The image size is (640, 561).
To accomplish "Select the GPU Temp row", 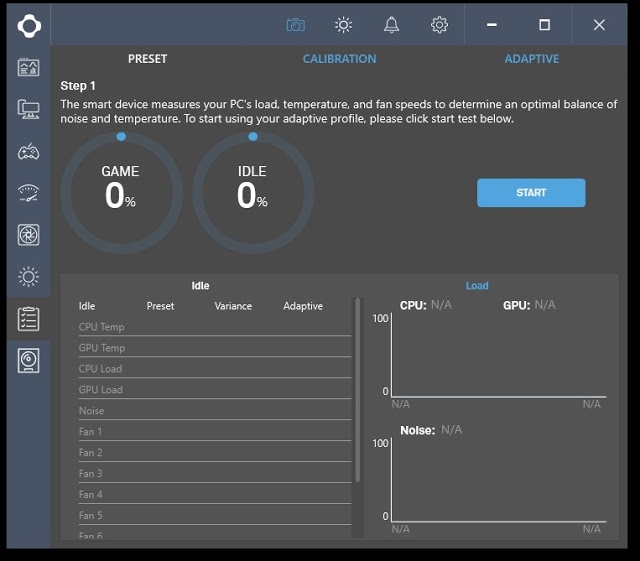I will [215, 348].
